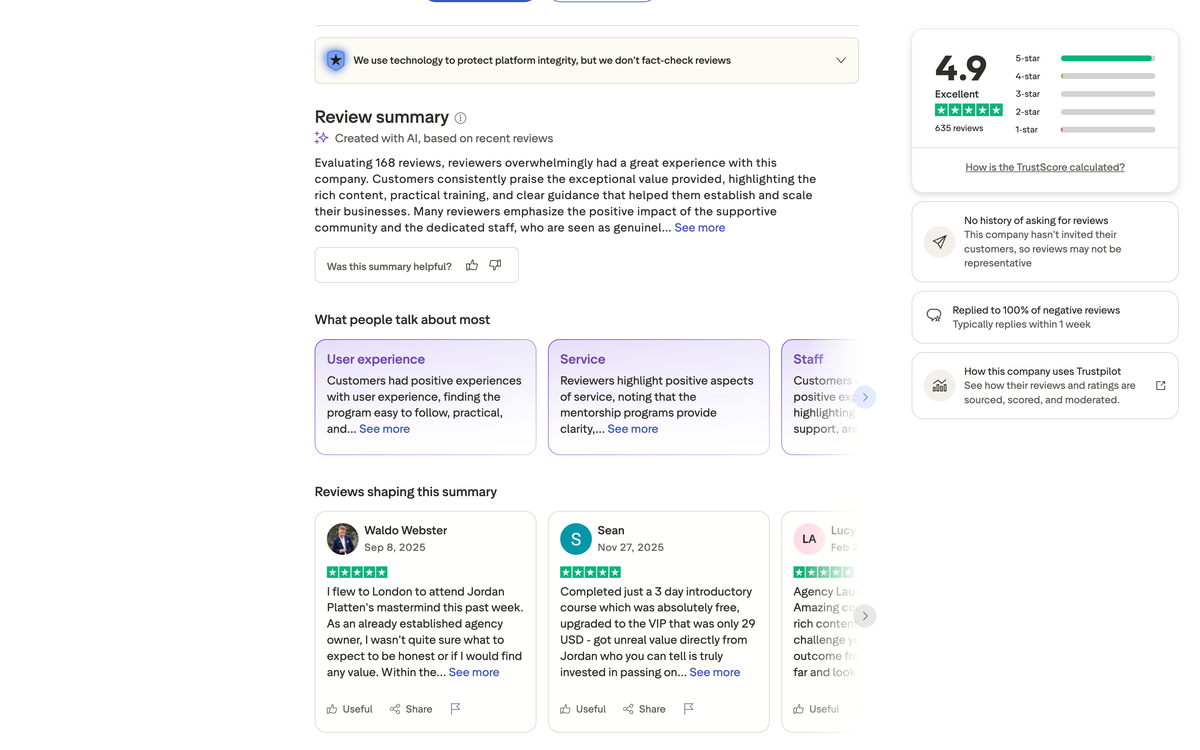The height and width of the screenshot is (750, 1200).
Task: Open Waldo Webster's profile photo
Action: click(x=343, y=539)
